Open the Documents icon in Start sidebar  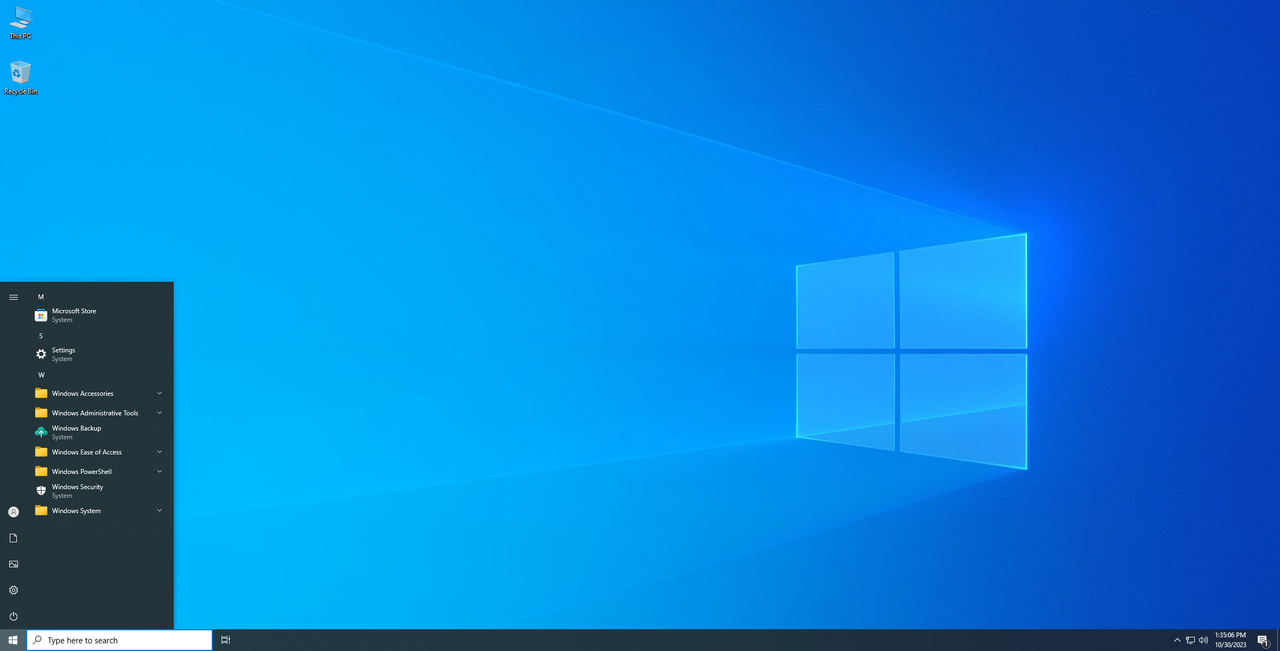click(13, 538)
